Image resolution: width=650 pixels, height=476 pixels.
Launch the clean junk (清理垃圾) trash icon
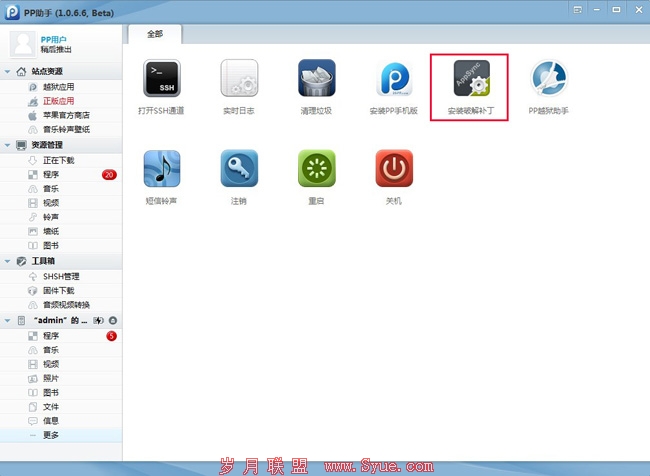(x=316, y=78)
